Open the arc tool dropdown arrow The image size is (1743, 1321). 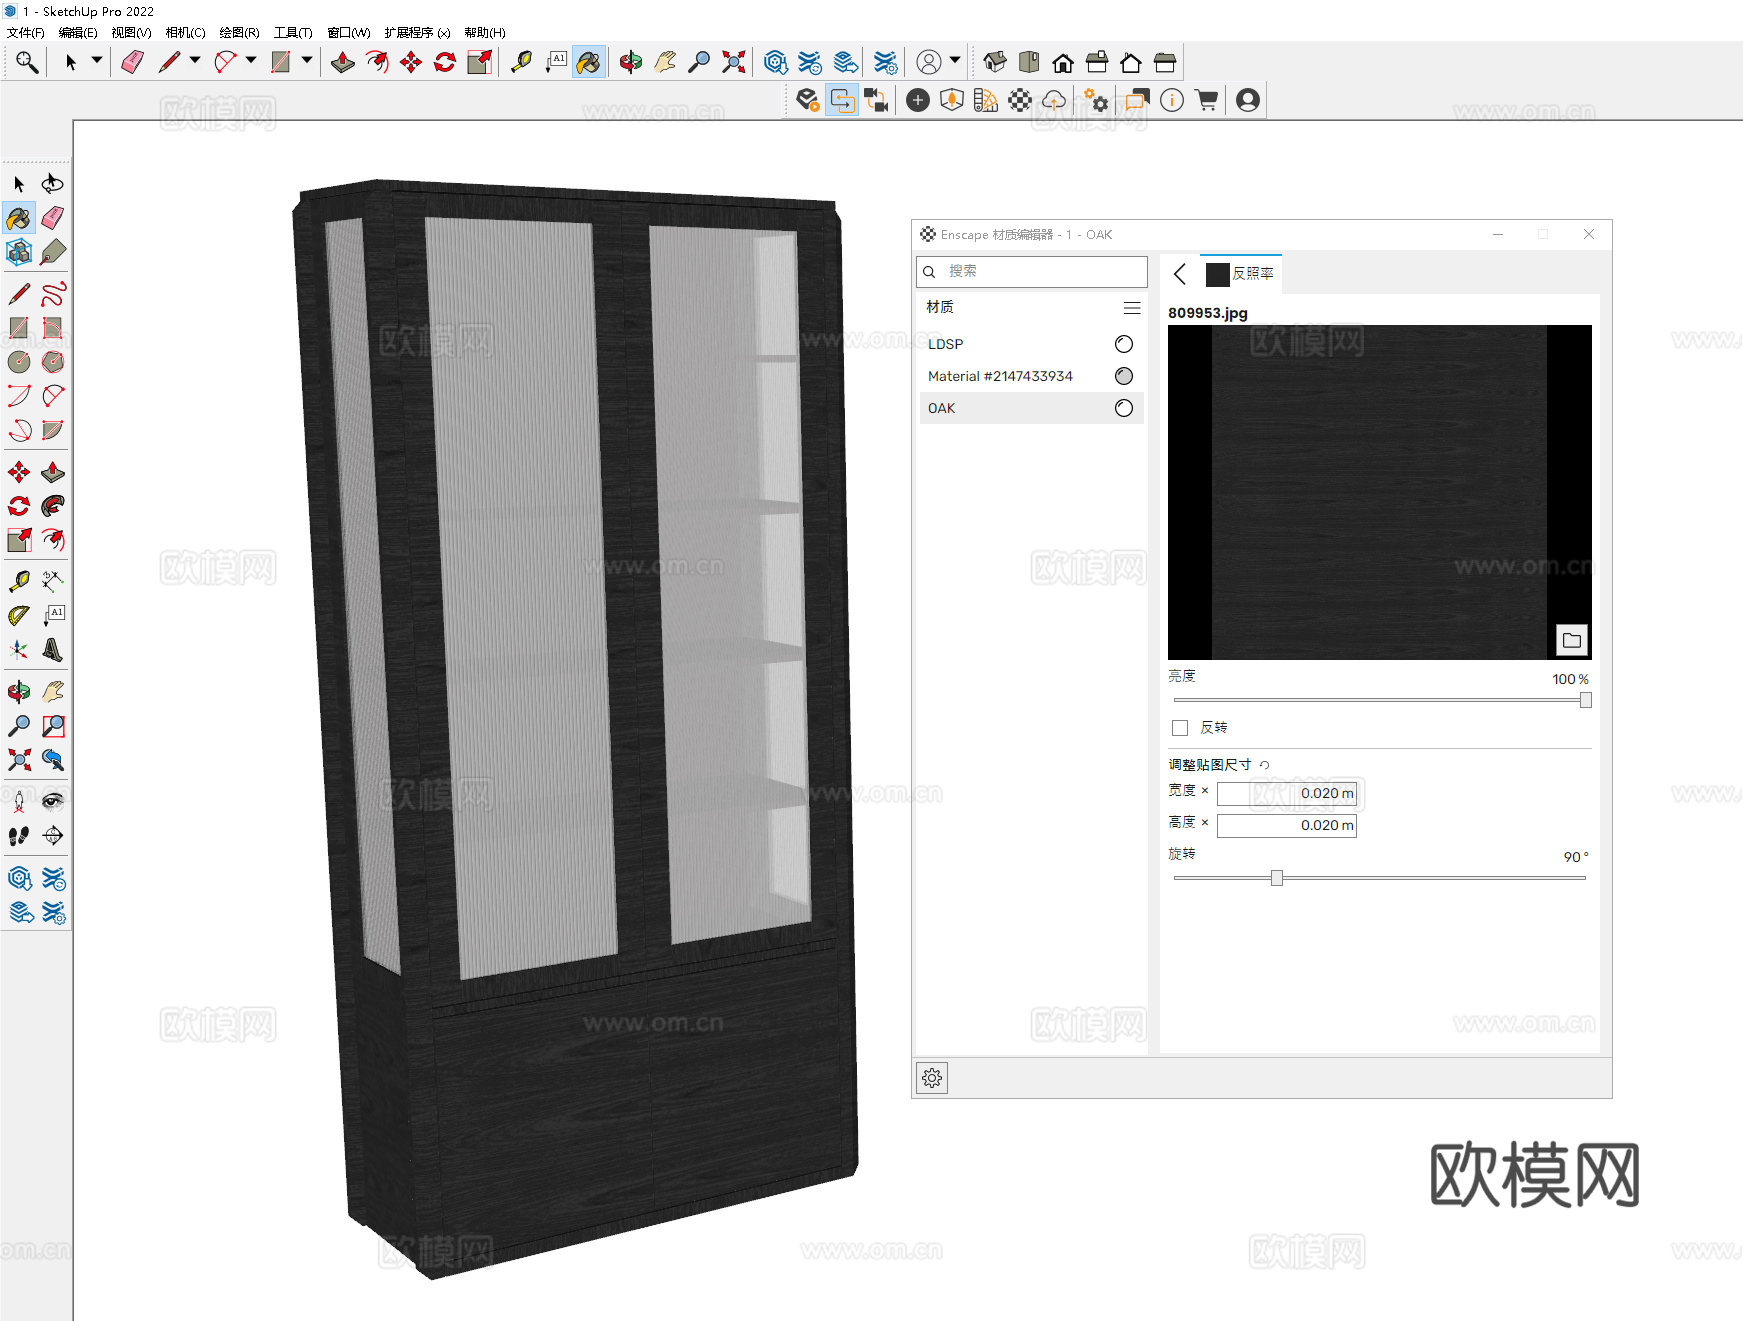pyautogui.click(x=251, y=61)
